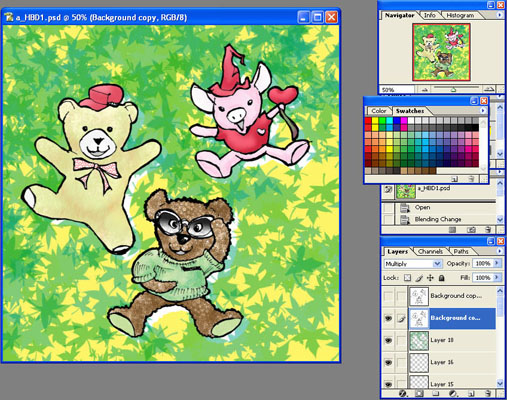Click the history brush source box beside a_HBD1.psd
The image size is (507, 400).
click(x=388, y=189)
